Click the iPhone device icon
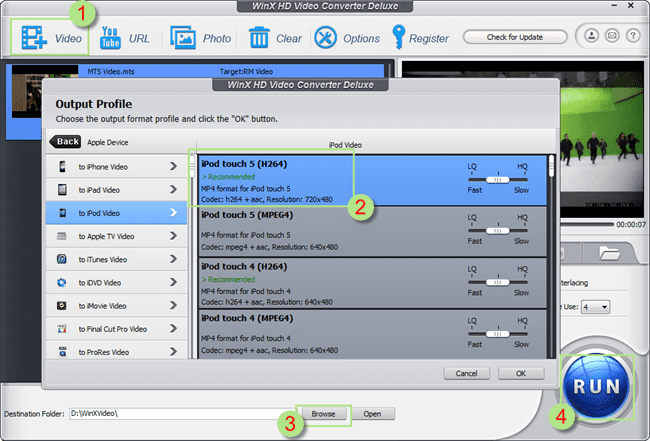This screenshot has width=650, height=441. (x=62, y=167)
